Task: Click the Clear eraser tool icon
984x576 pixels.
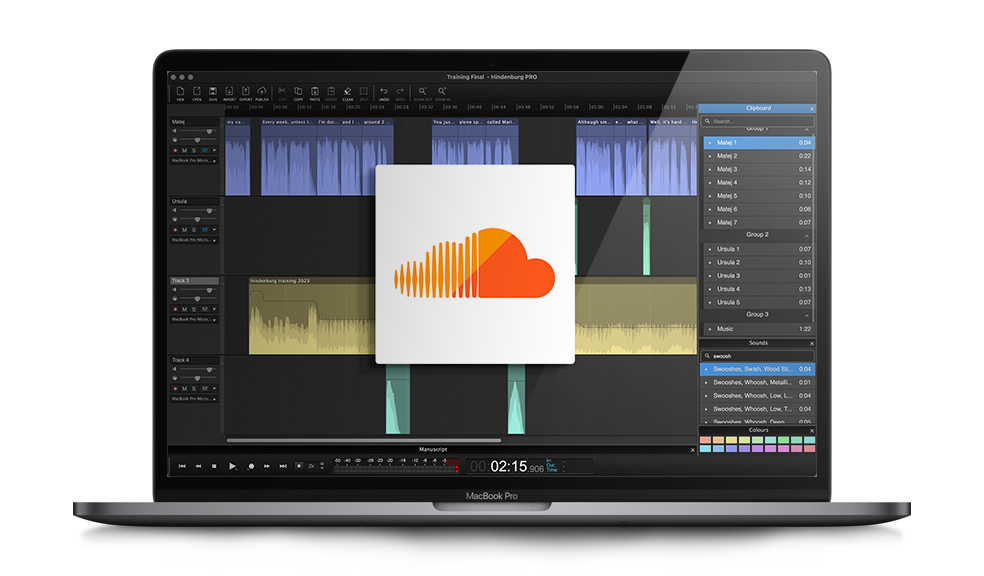Action: click(x=347, y=92)
